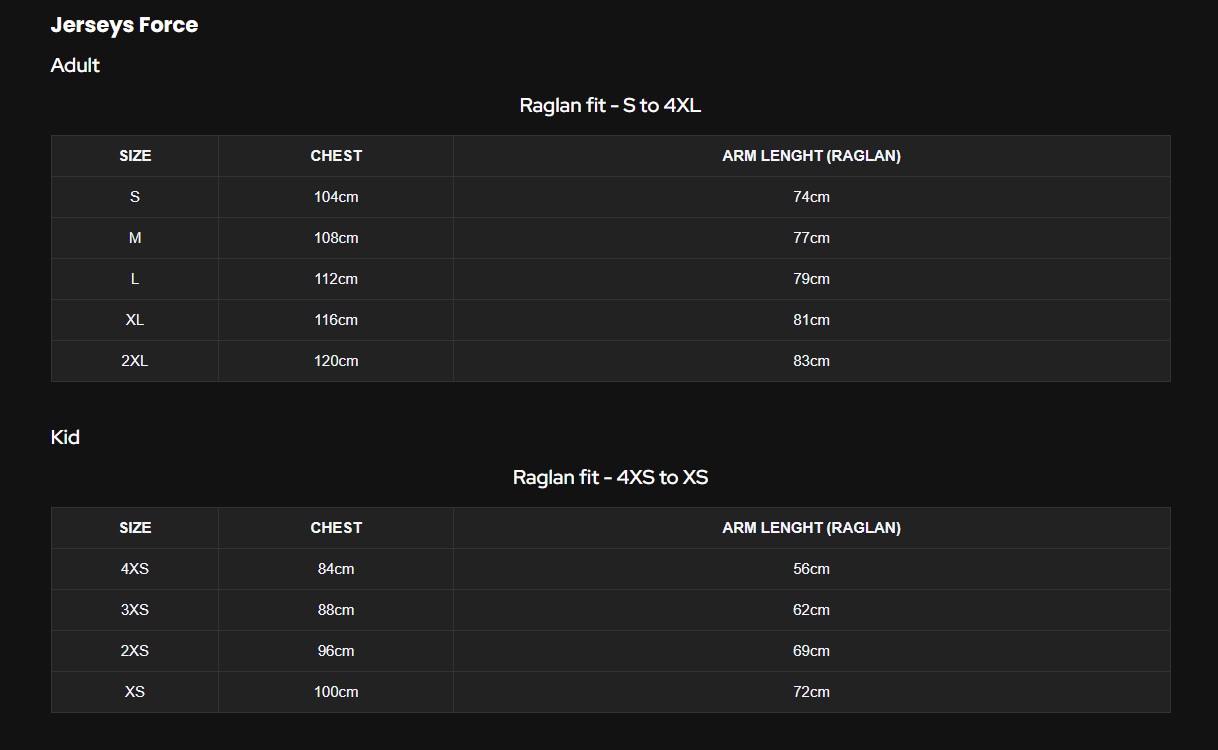
Task: Click the SIZE column header in Kid table
Action: [135, 528]
